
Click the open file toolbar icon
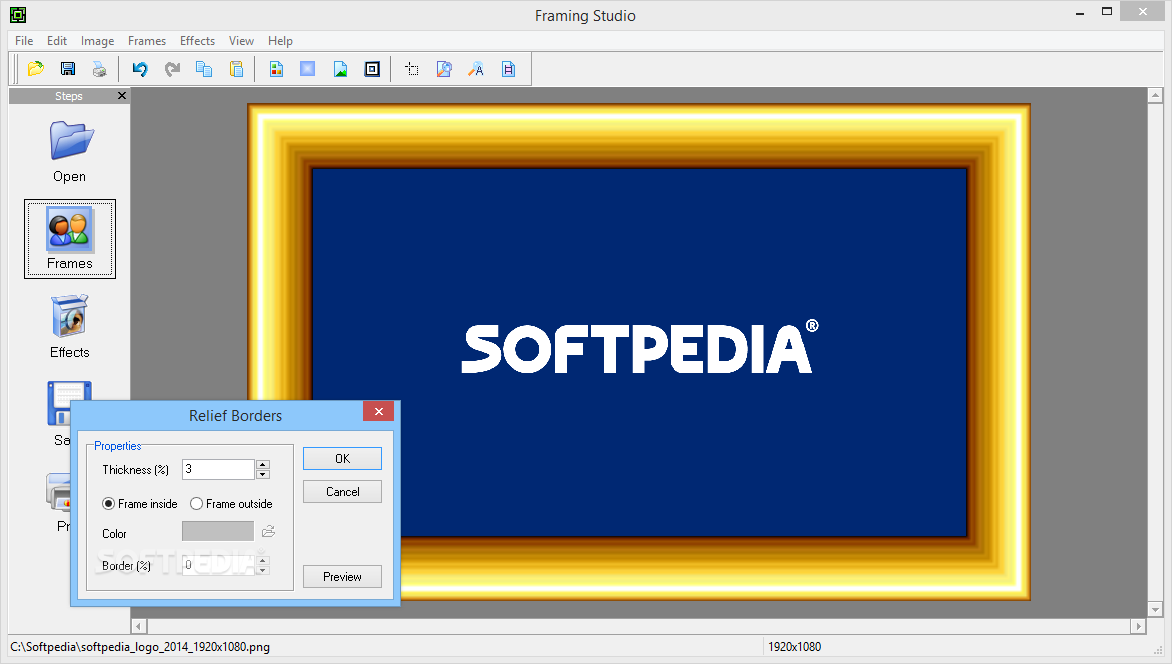coord(35,69)
